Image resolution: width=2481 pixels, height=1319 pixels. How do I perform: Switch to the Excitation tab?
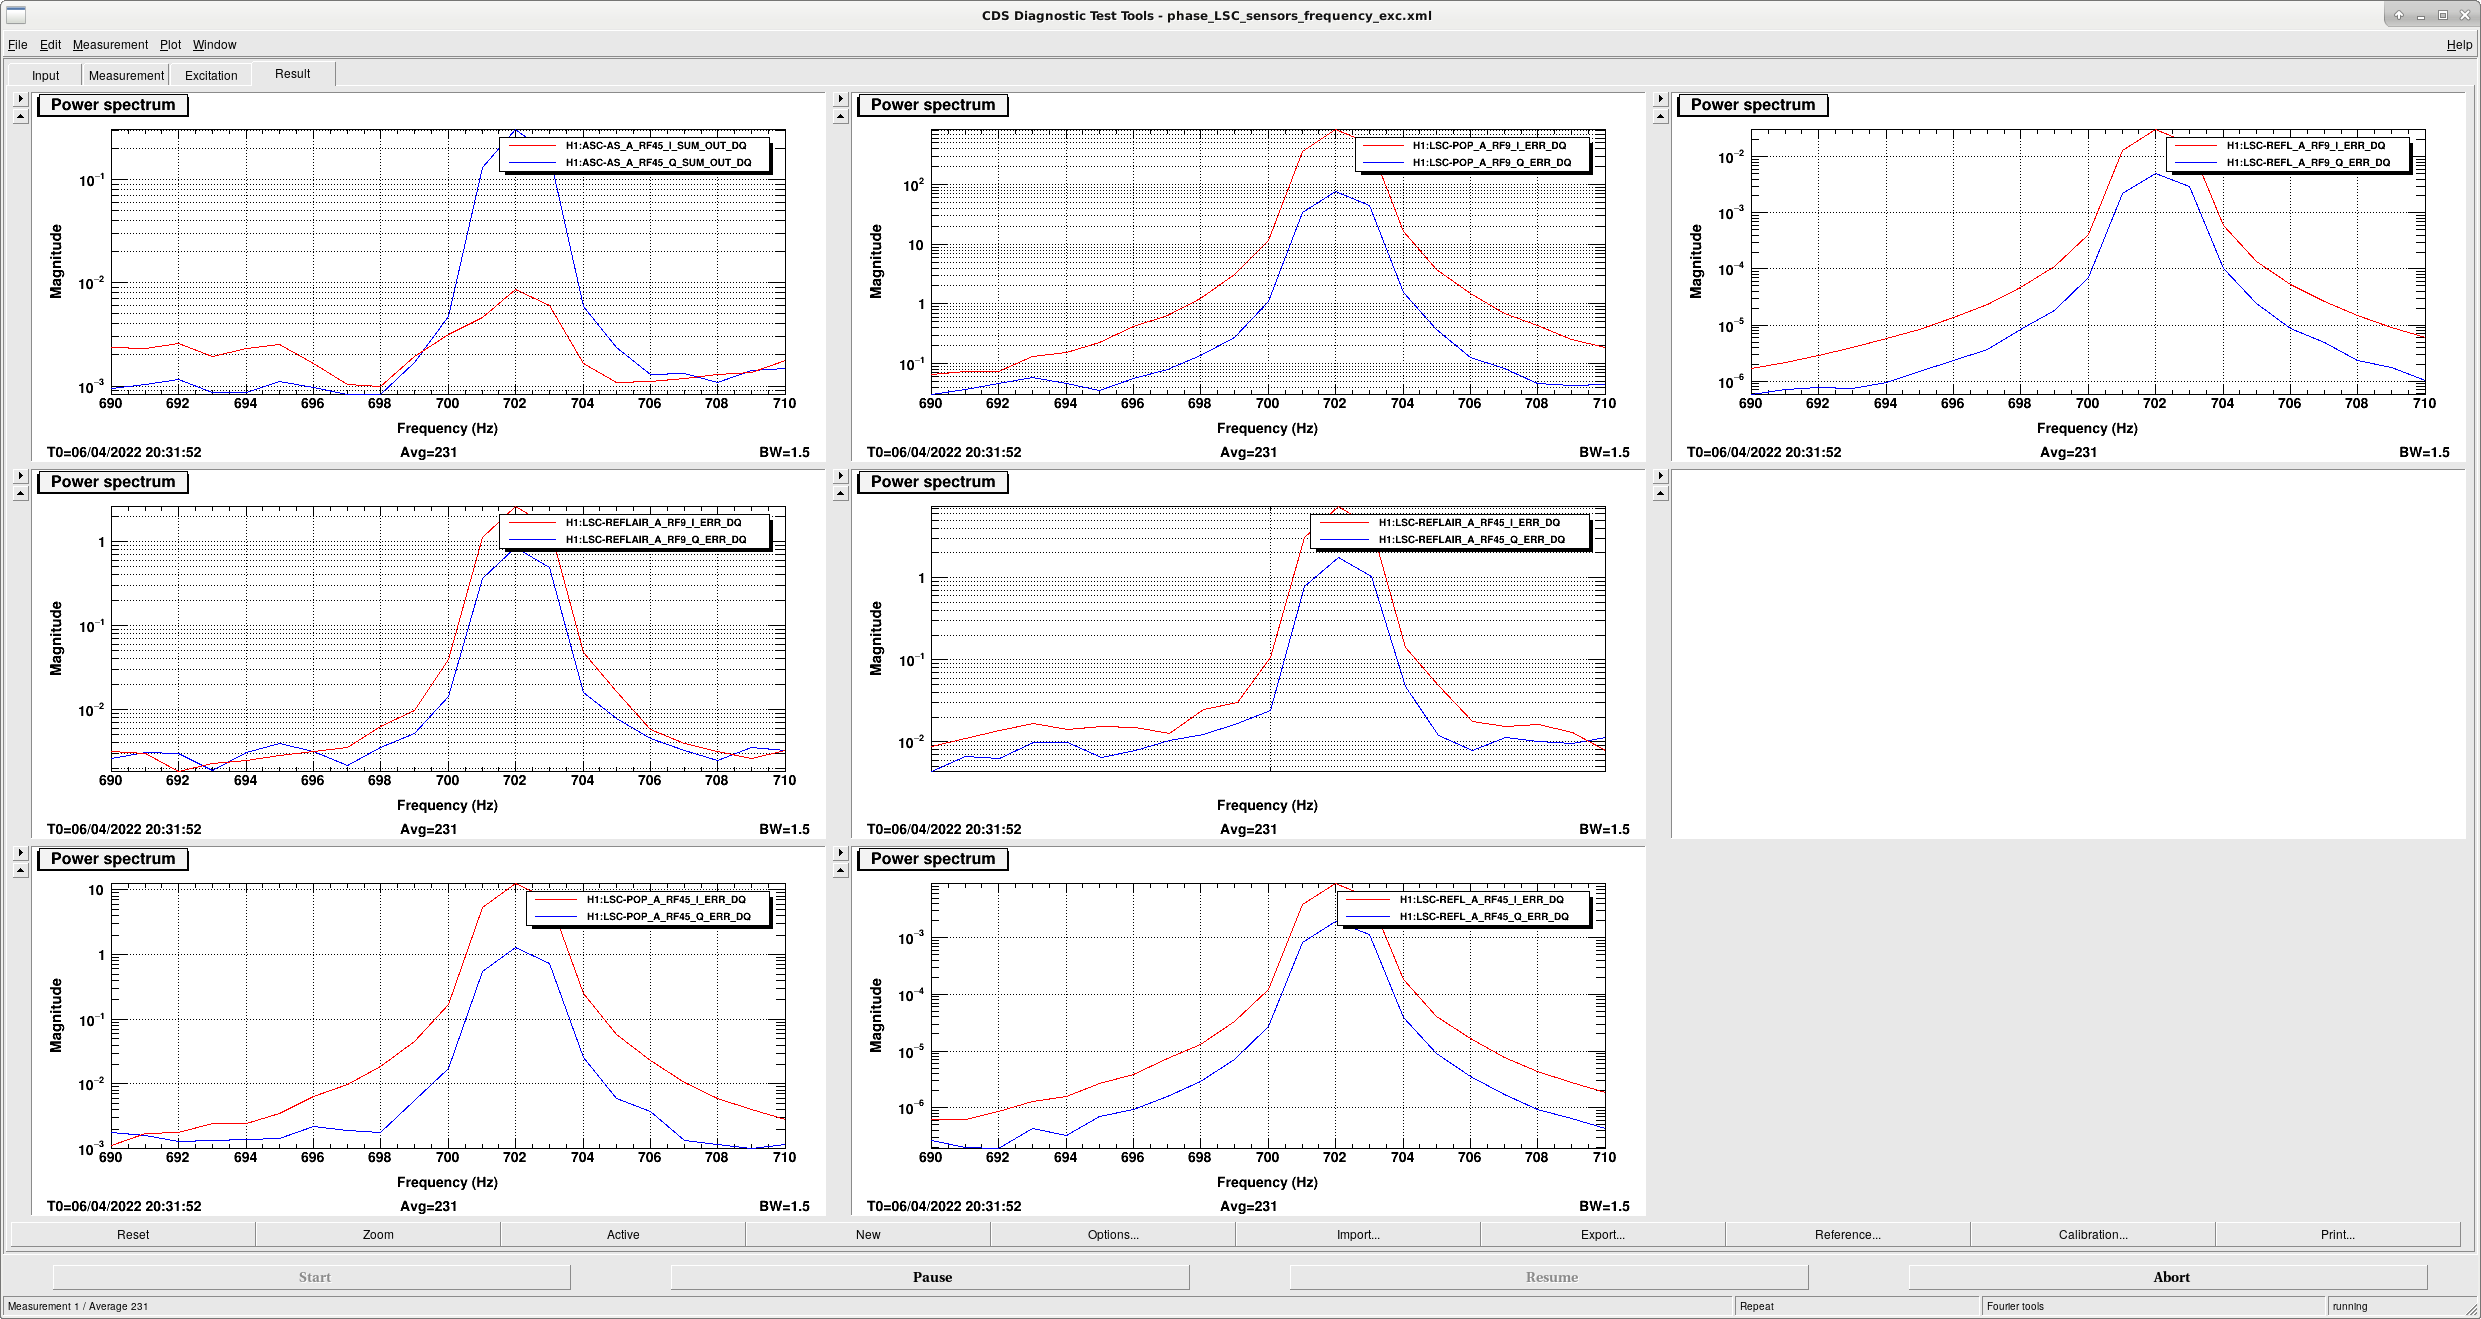pos(211,75)
